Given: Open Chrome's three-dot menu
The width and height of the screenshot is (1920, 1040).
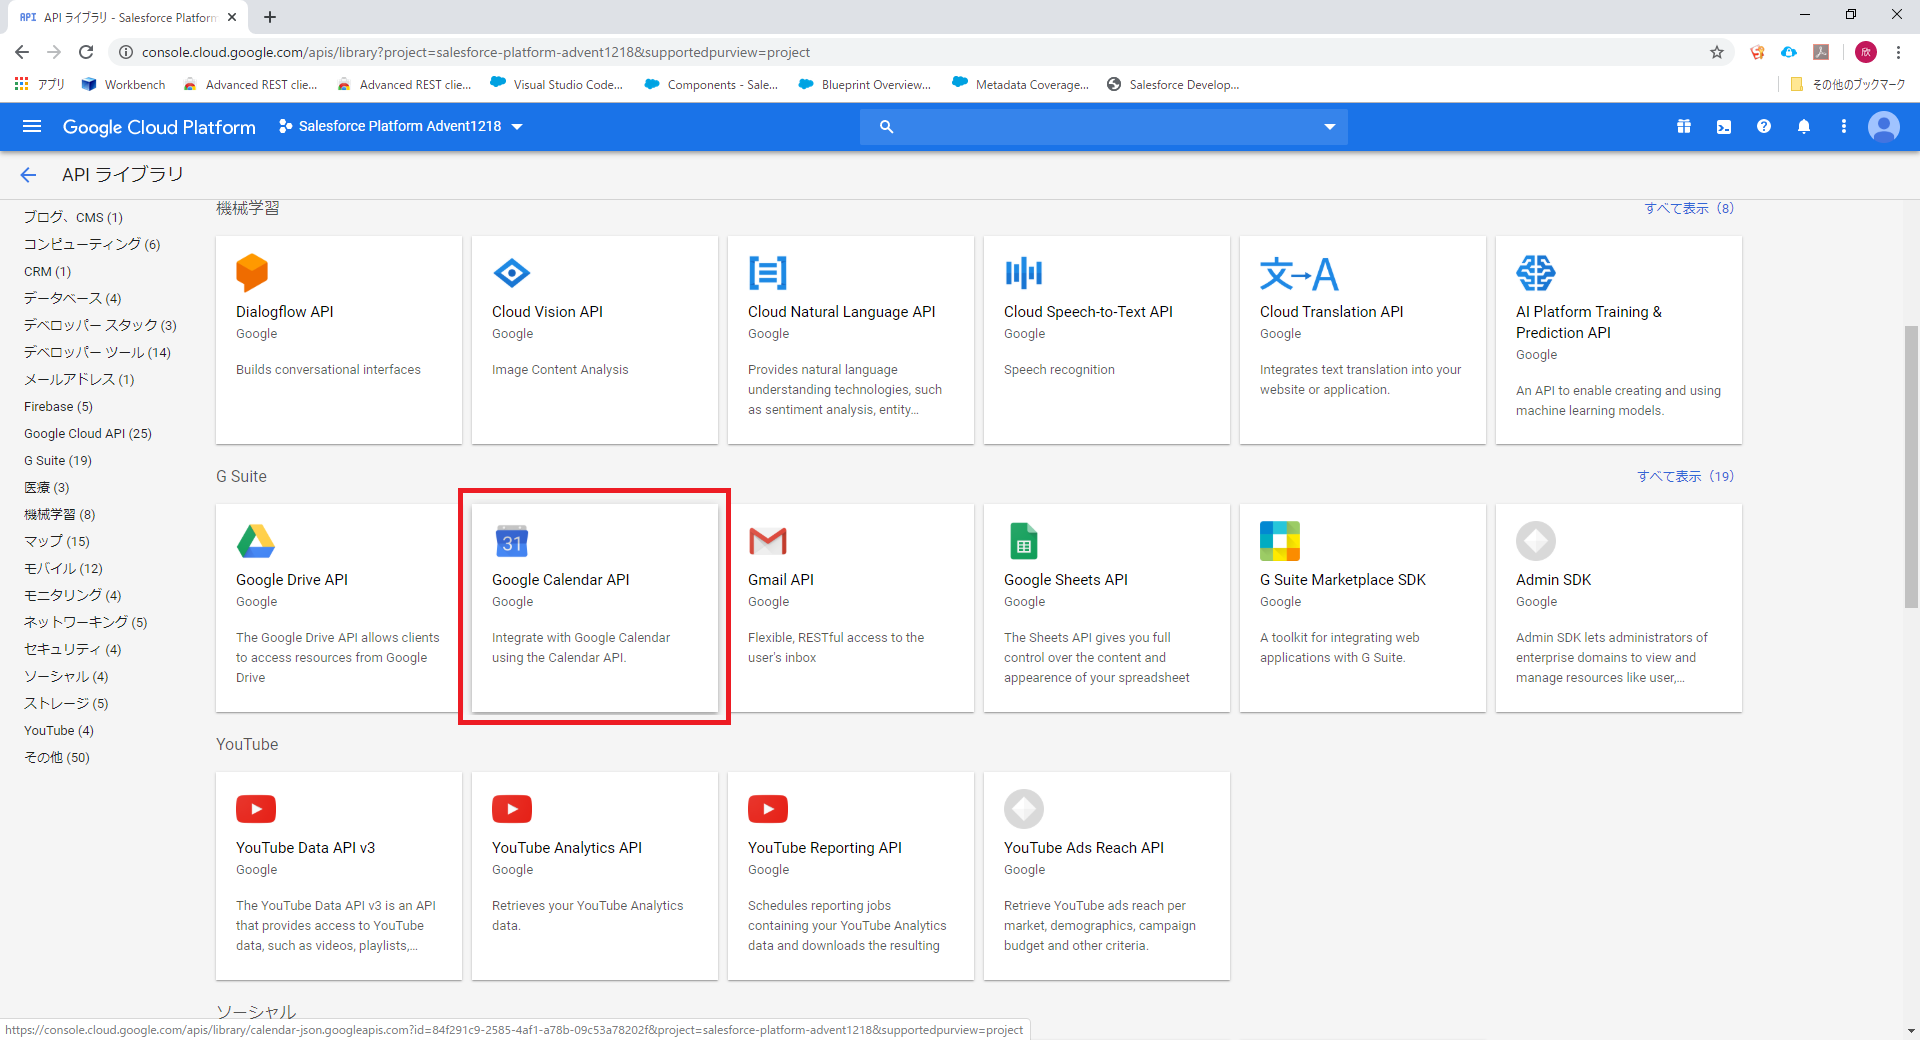Looking at the screenshot, I should (x=1898, y=52).
